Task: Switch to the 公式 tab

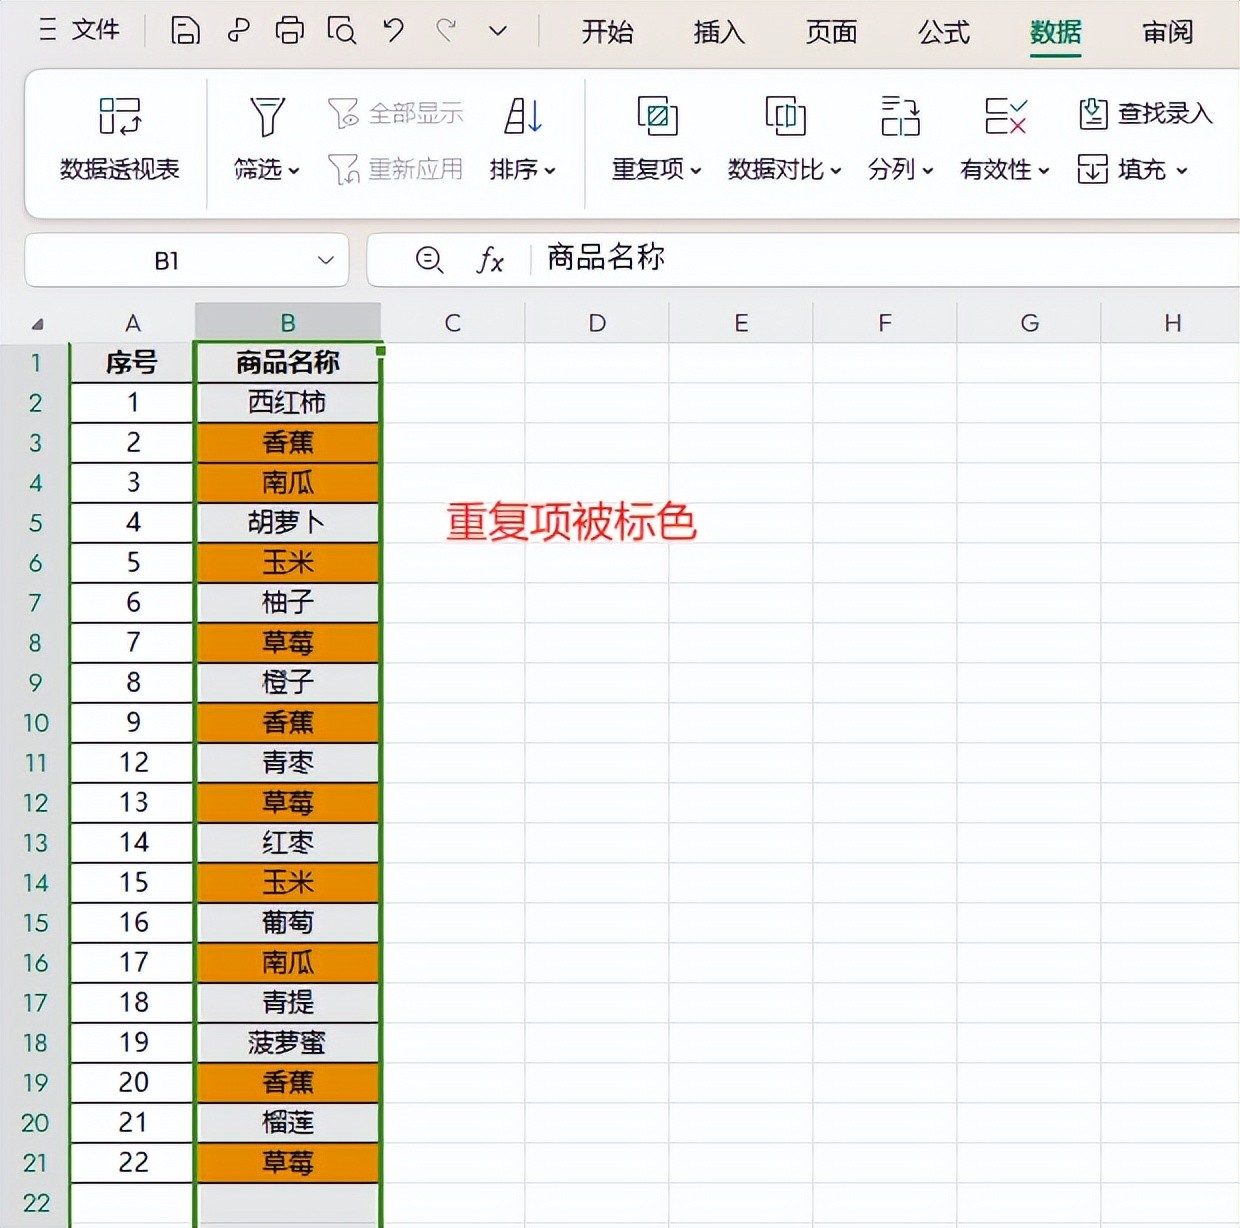Action: coord(943,32)
